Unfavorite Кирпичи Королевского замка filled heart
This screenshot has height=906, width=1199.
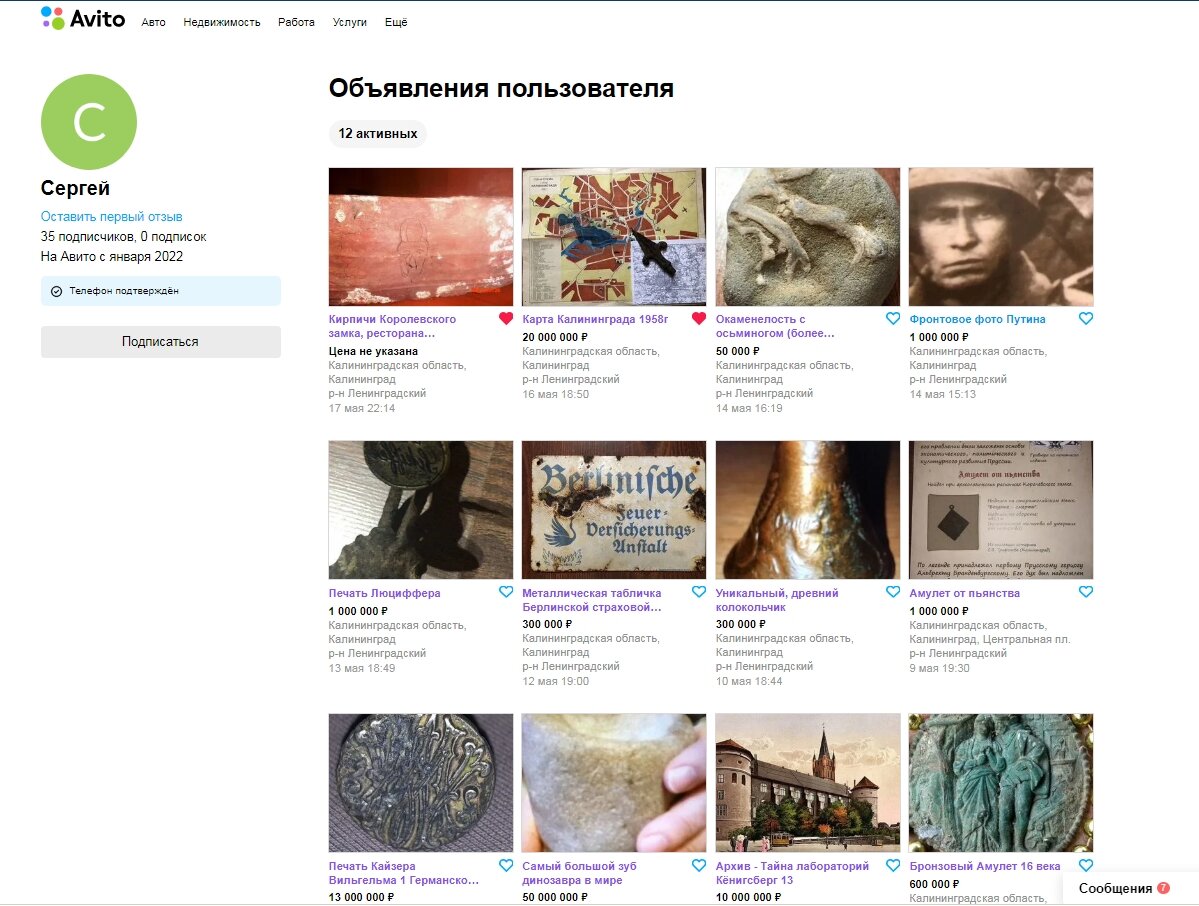pos(505,318)
